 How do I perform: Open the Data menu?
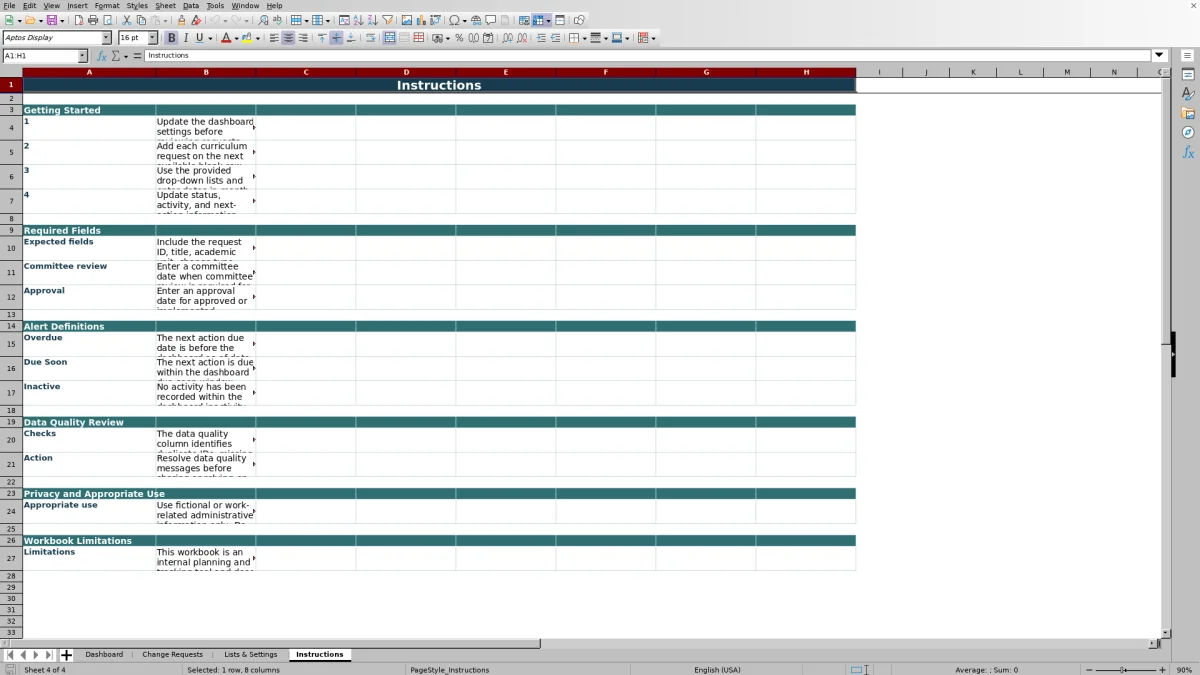191,6
